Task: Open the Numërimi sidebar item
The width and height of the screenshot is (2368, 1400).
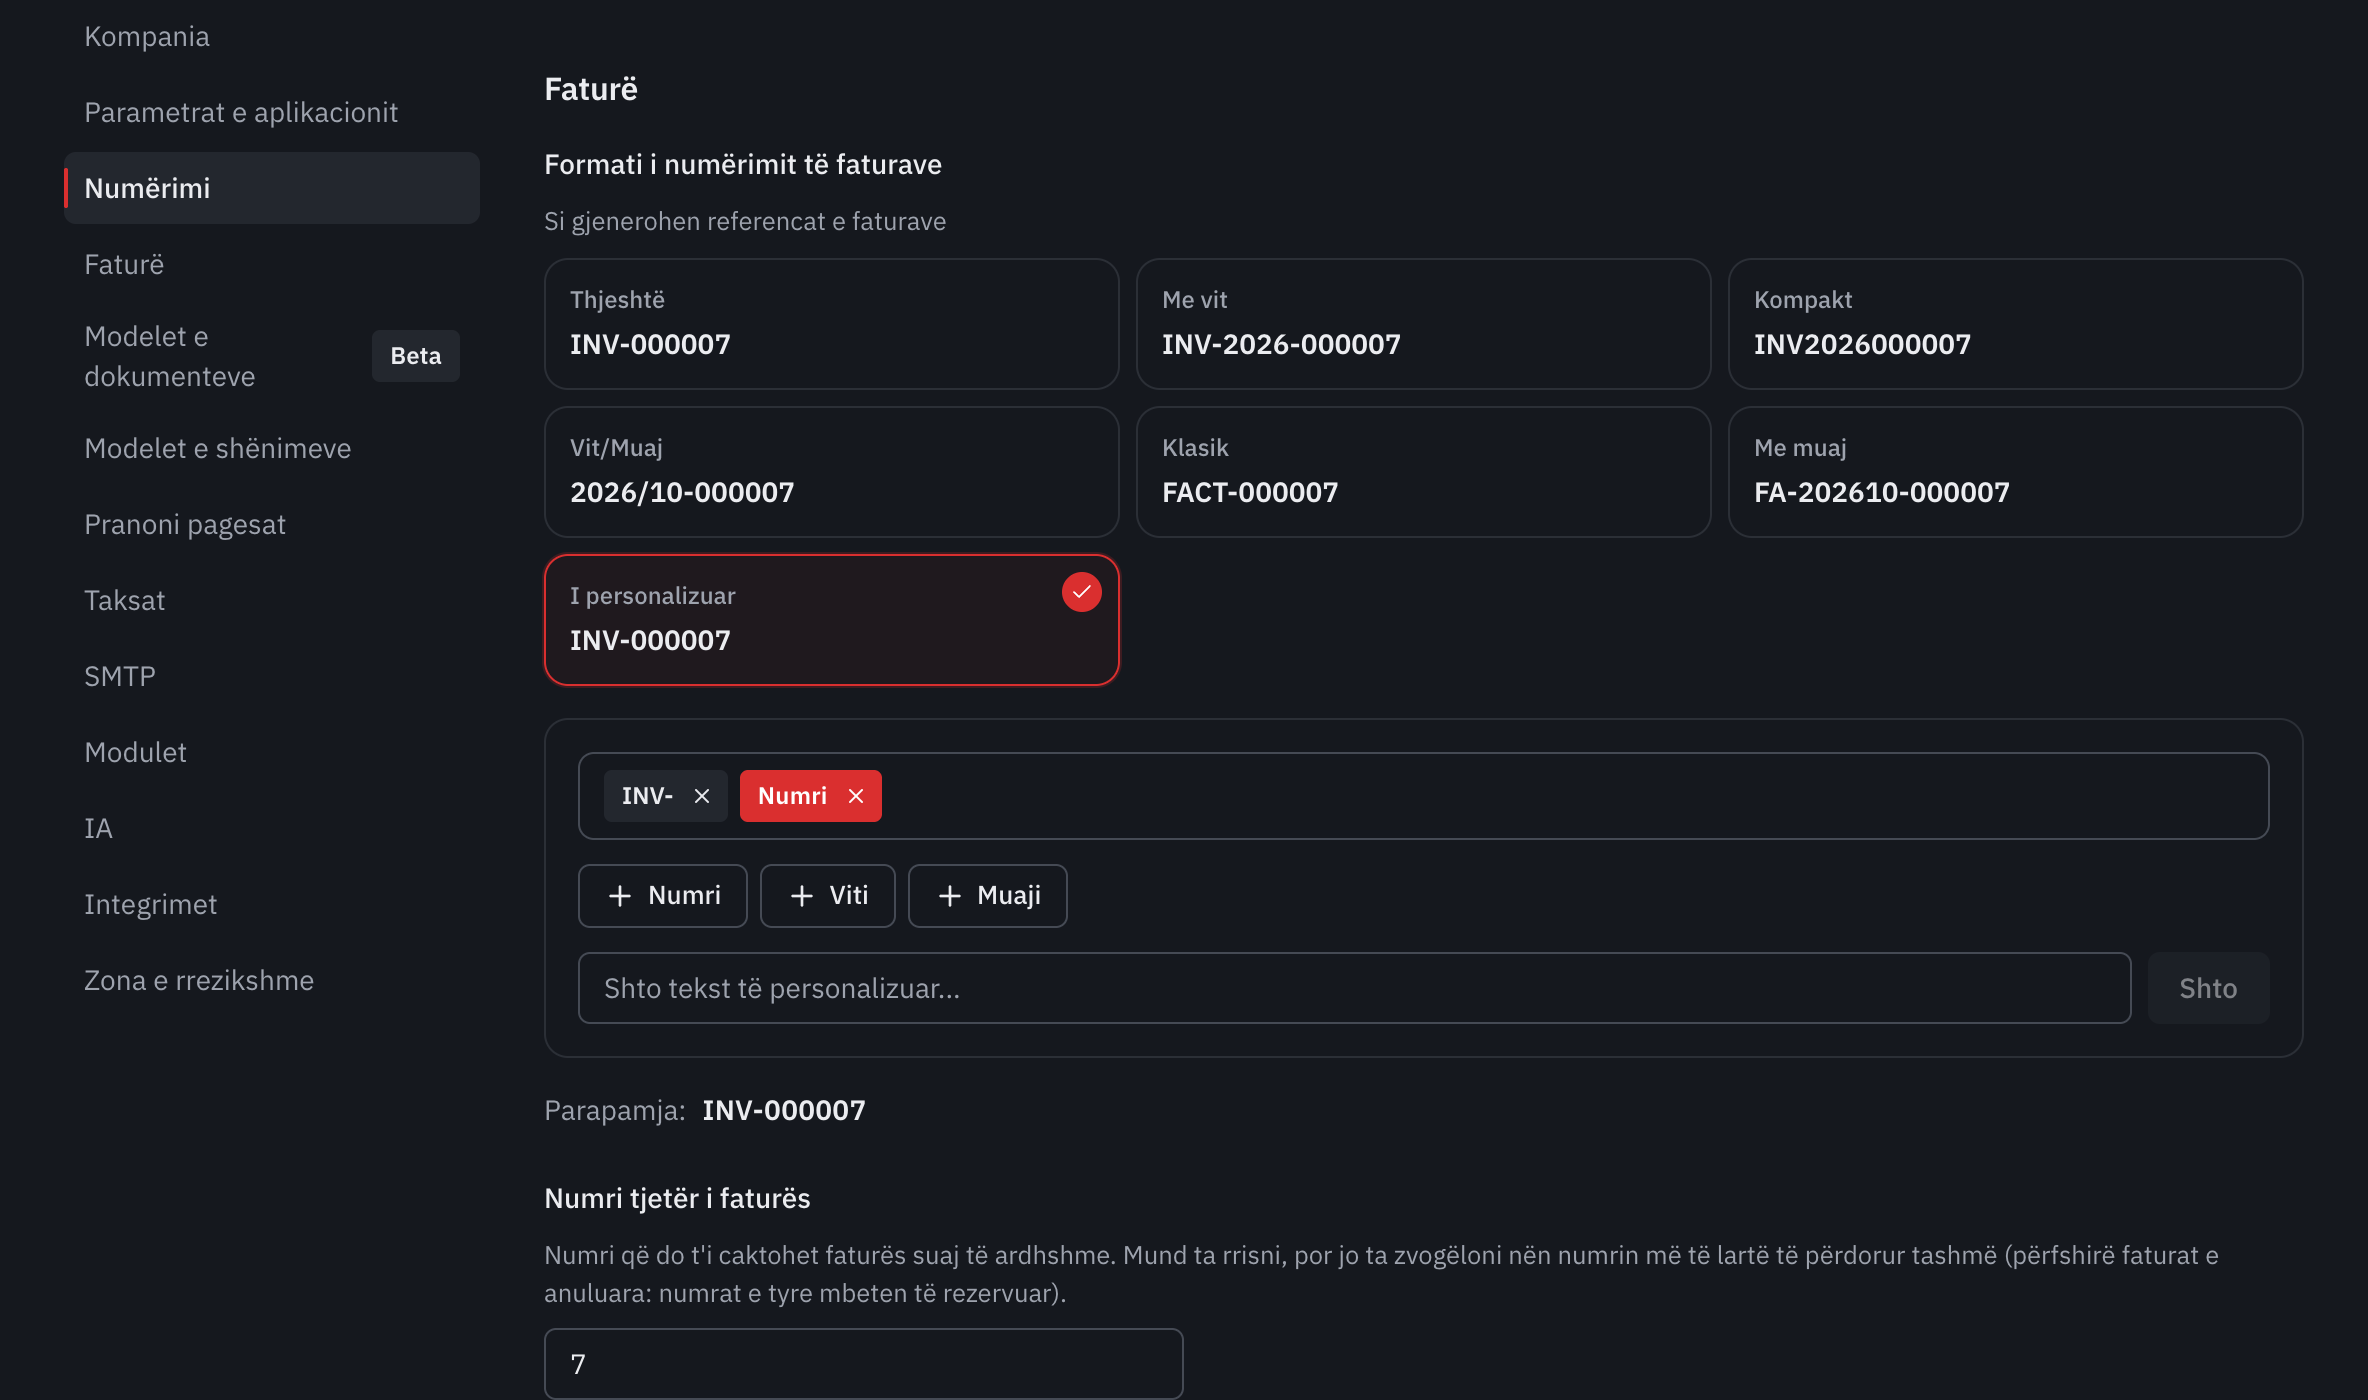Action: (x=272, y=188)
